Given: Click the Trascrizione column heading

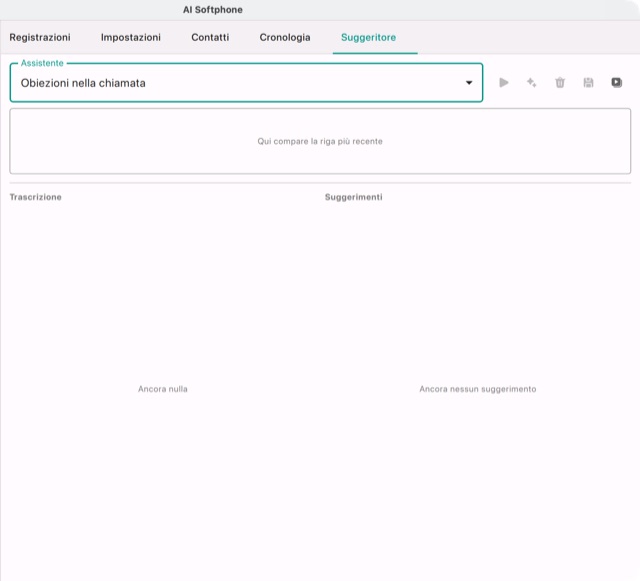Looking at the screenshot, I should tap(36, 197).
